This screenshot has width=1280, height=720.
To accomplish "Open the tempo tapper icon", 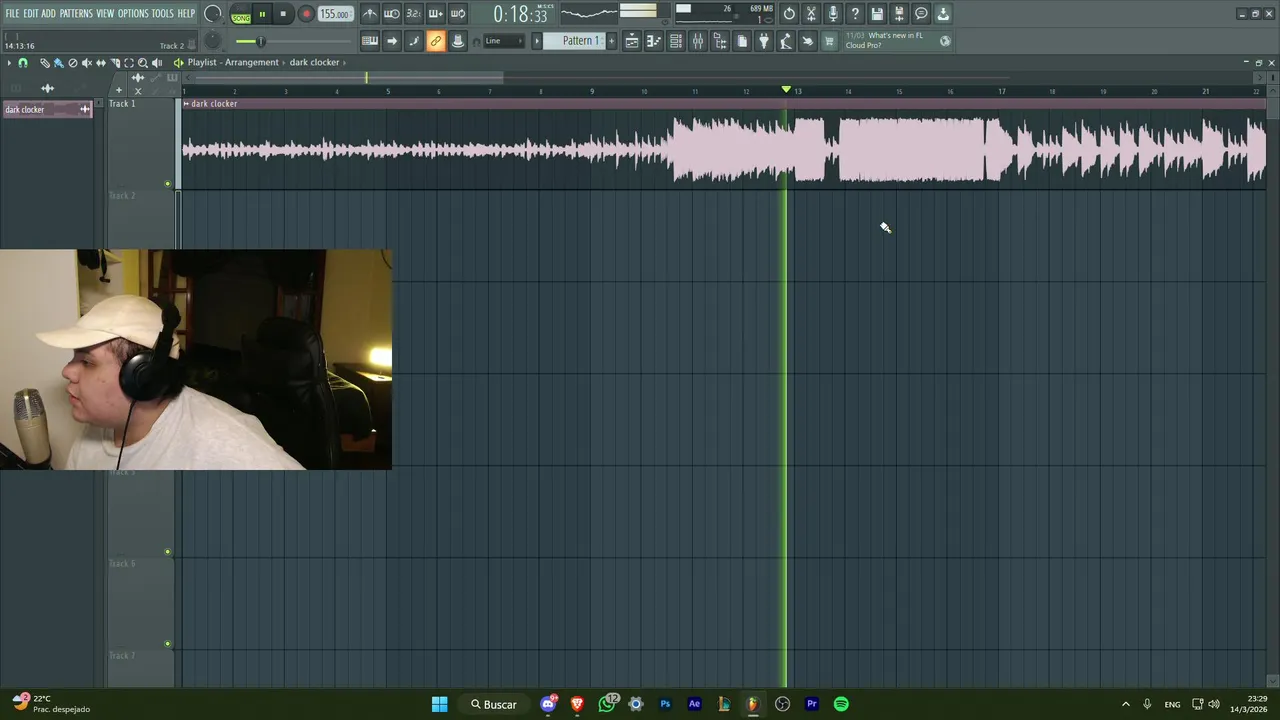I will click(786, 41).
